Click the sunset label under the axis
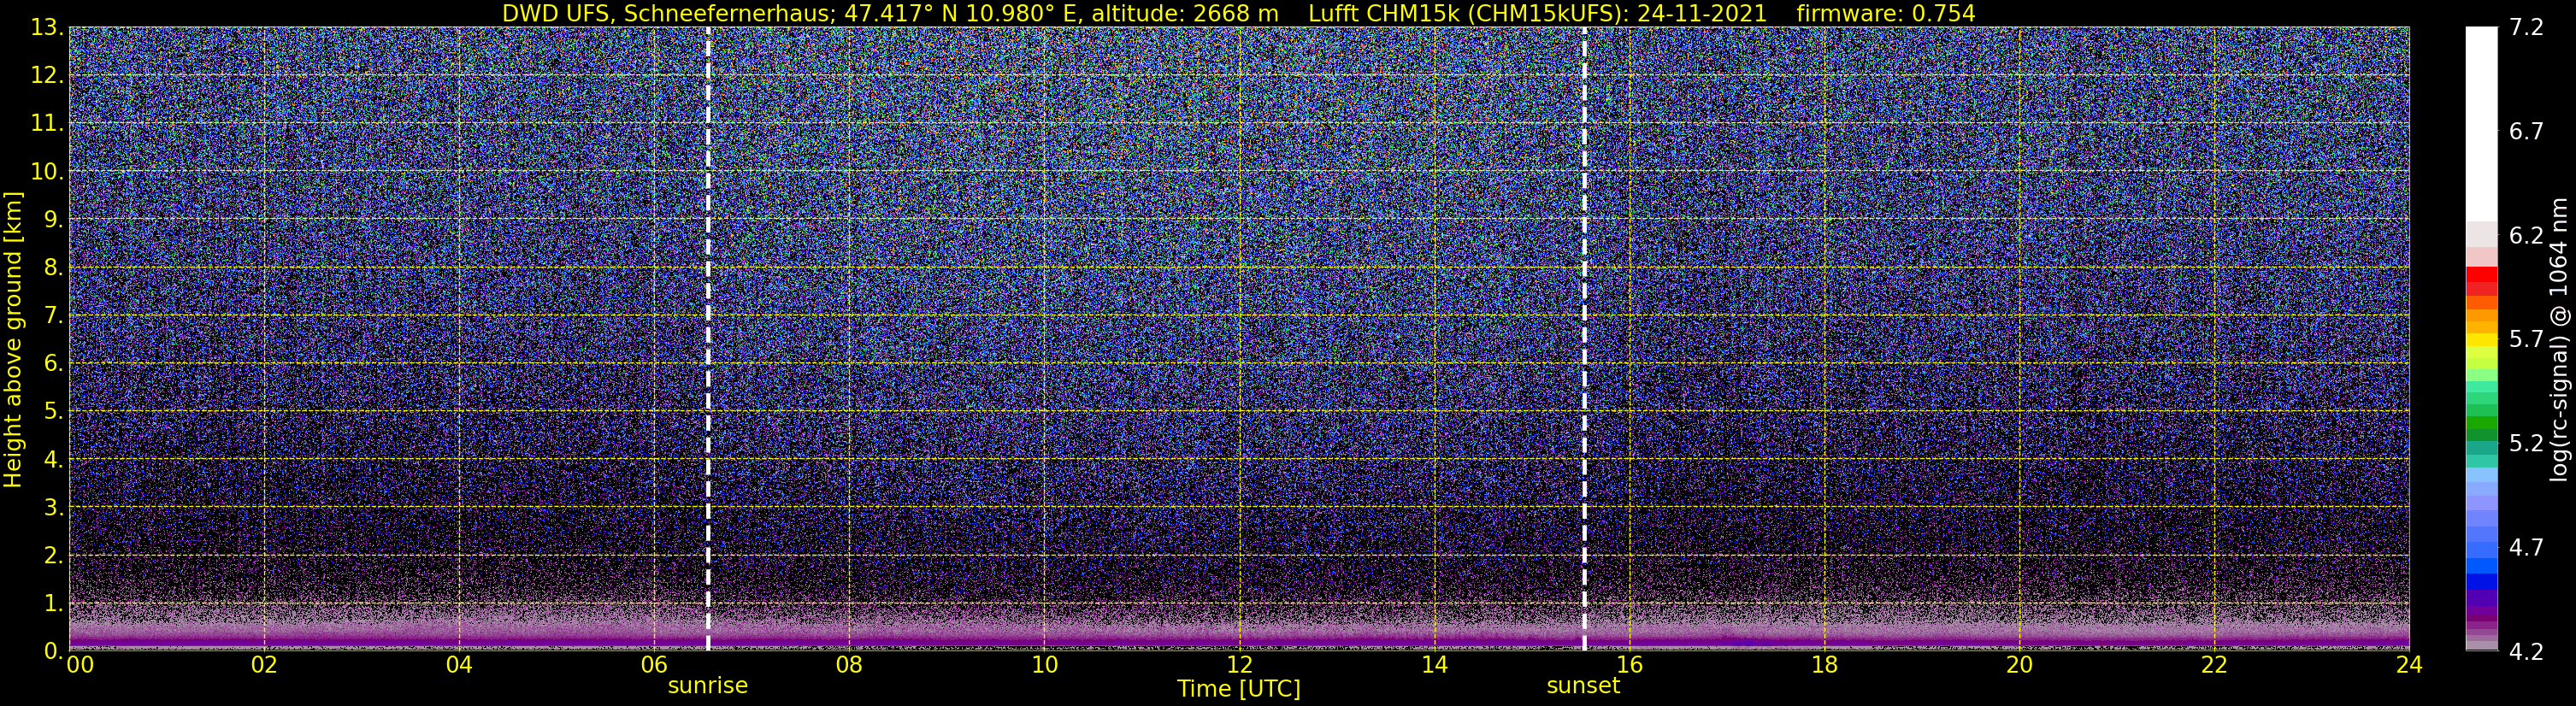This screenshot has height=706, width=2576. pyautogui.click(x=1583, y=686)
